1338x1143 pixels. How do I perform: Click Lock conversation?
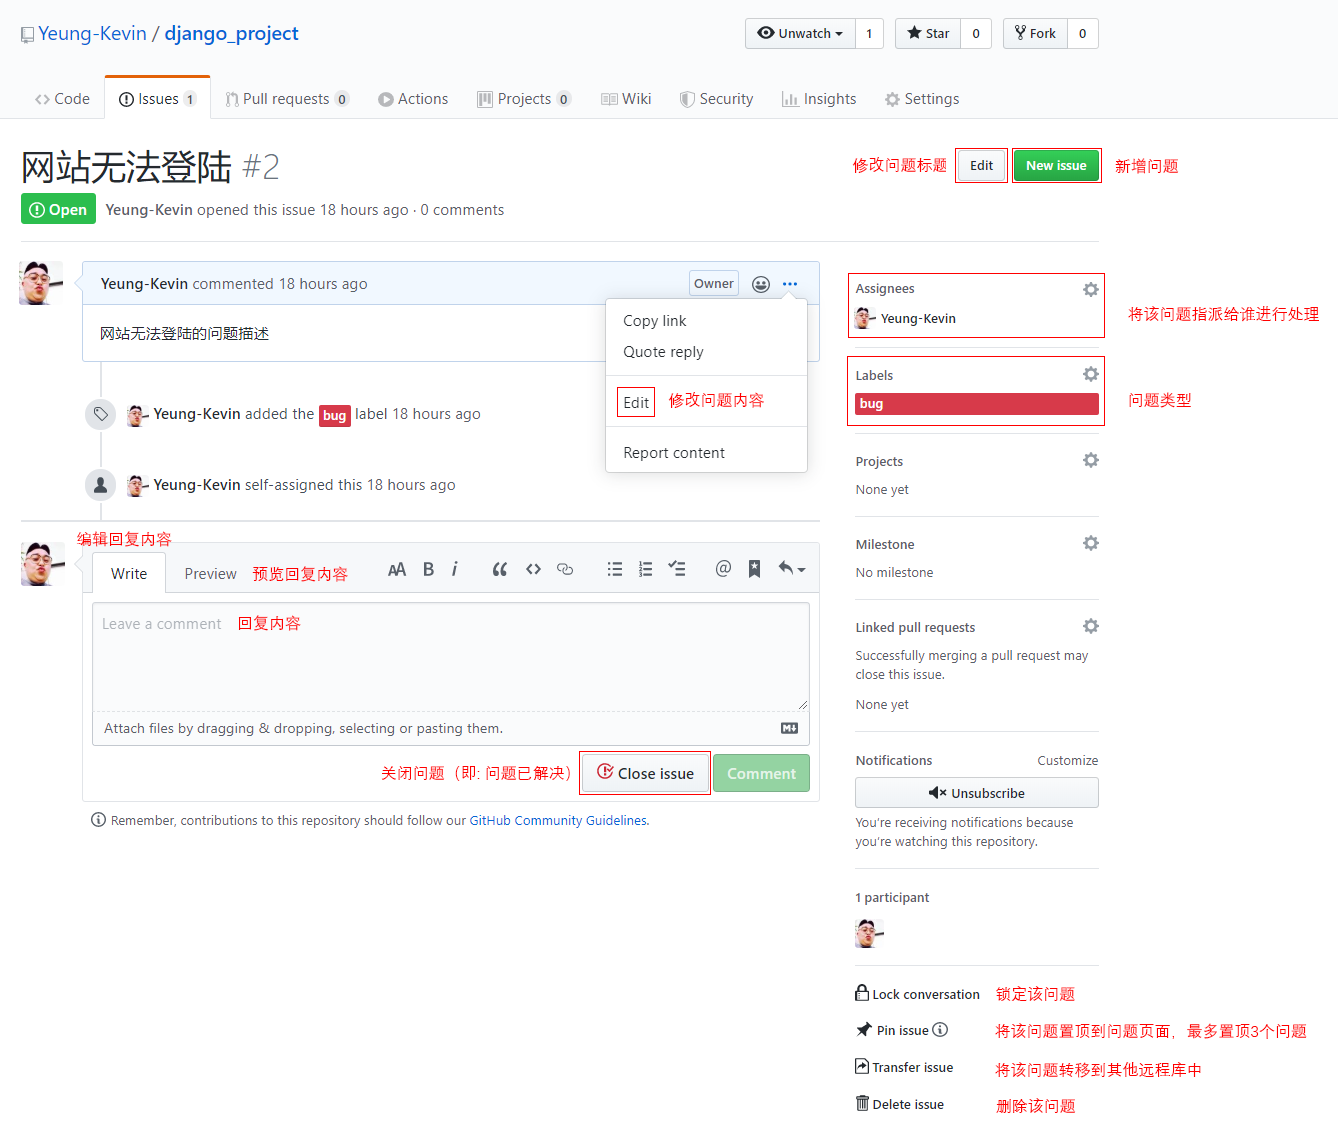[x=917, y=994]
